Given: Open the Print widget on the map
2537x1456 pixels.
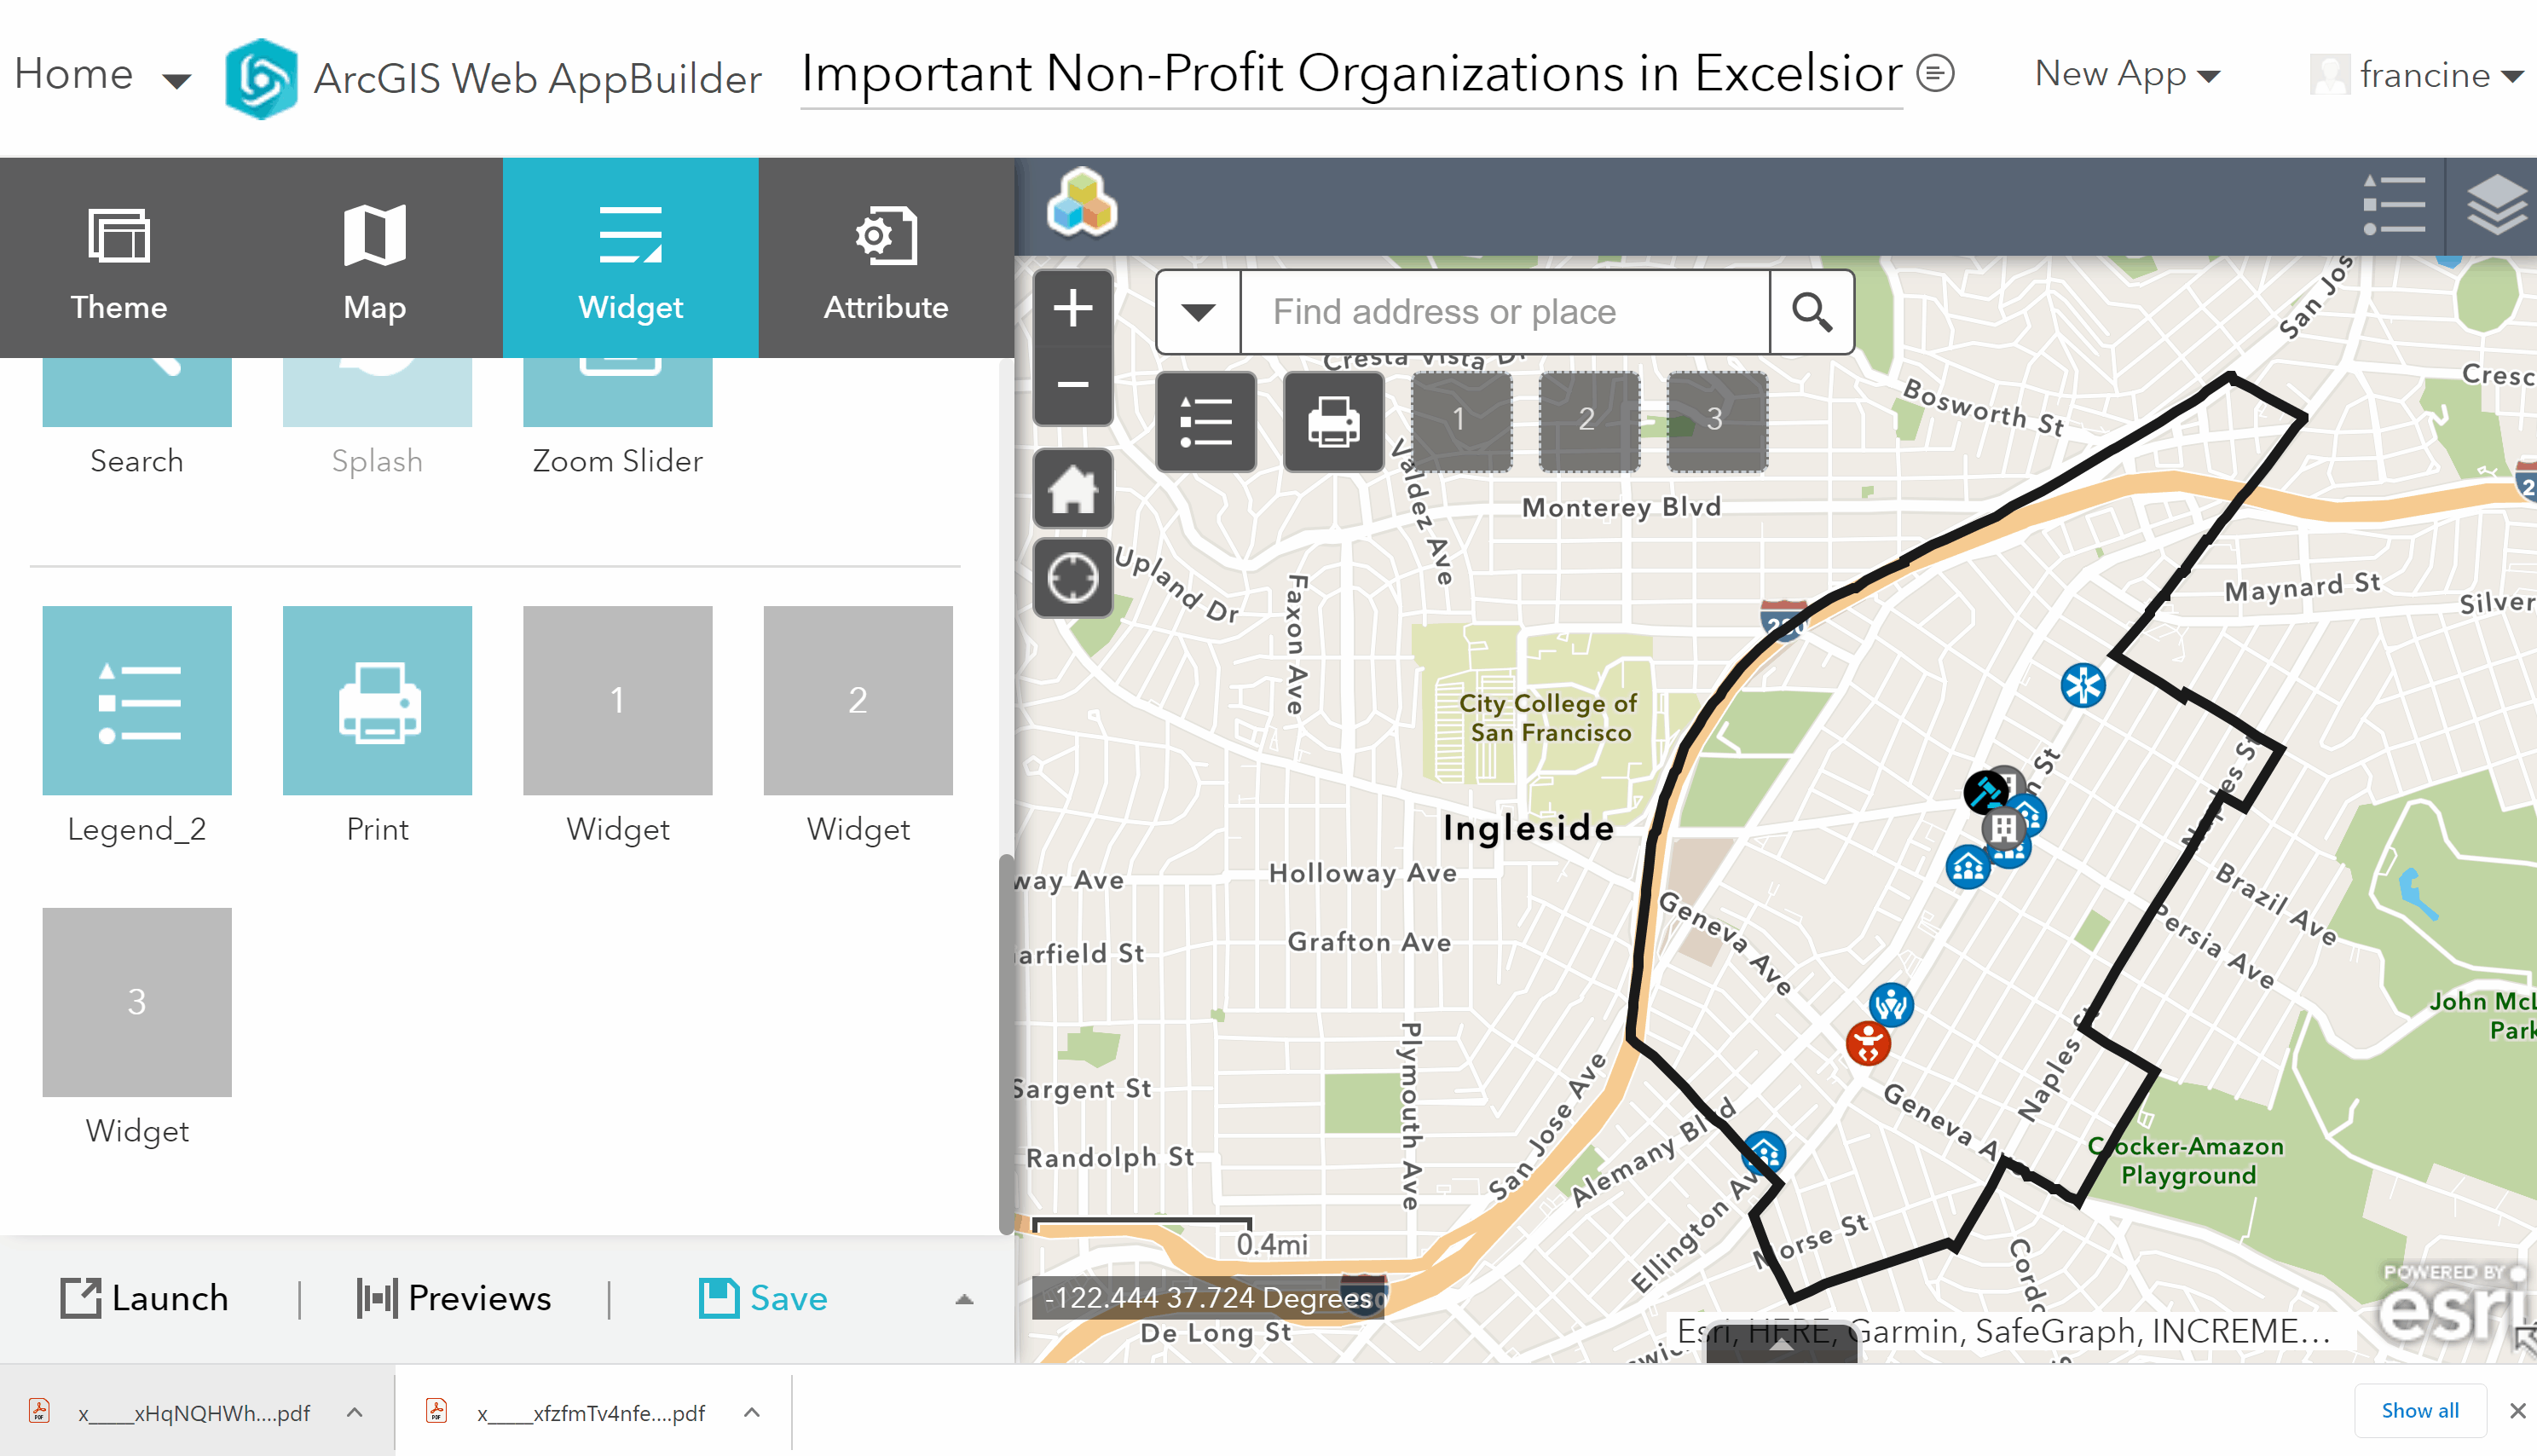Looking at the screenshot, I should (1333, 421).
